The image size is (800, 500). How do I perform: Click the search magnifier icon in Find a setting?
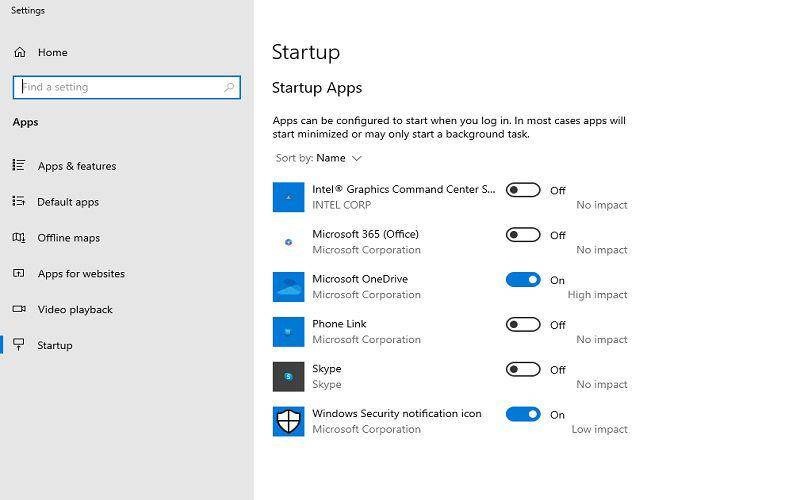tap(229, 87)
